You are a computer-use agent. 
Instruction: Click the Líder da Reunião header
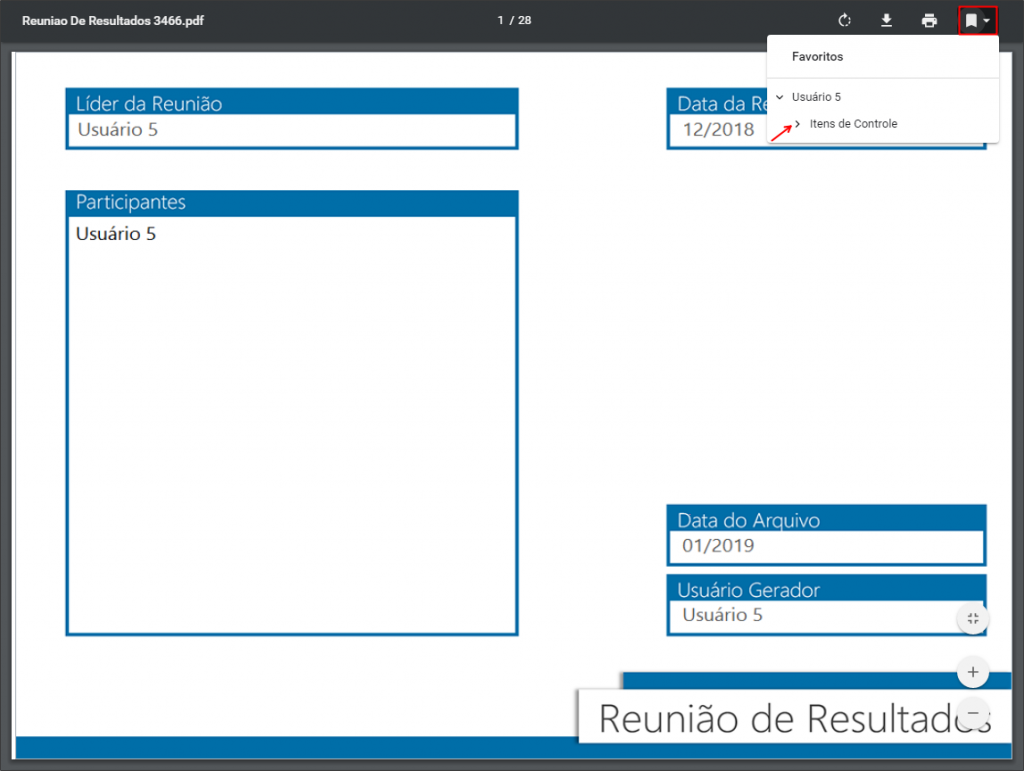(291, 103)
